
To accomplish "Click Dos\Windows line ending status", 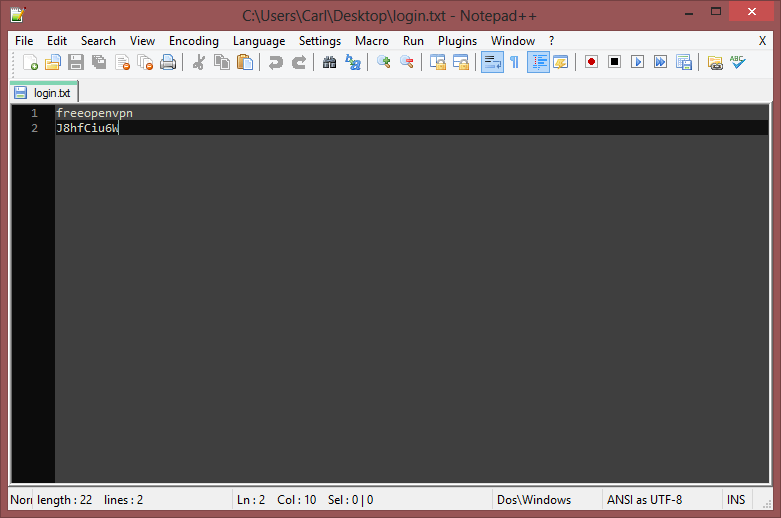I will (x=534, y=500).
